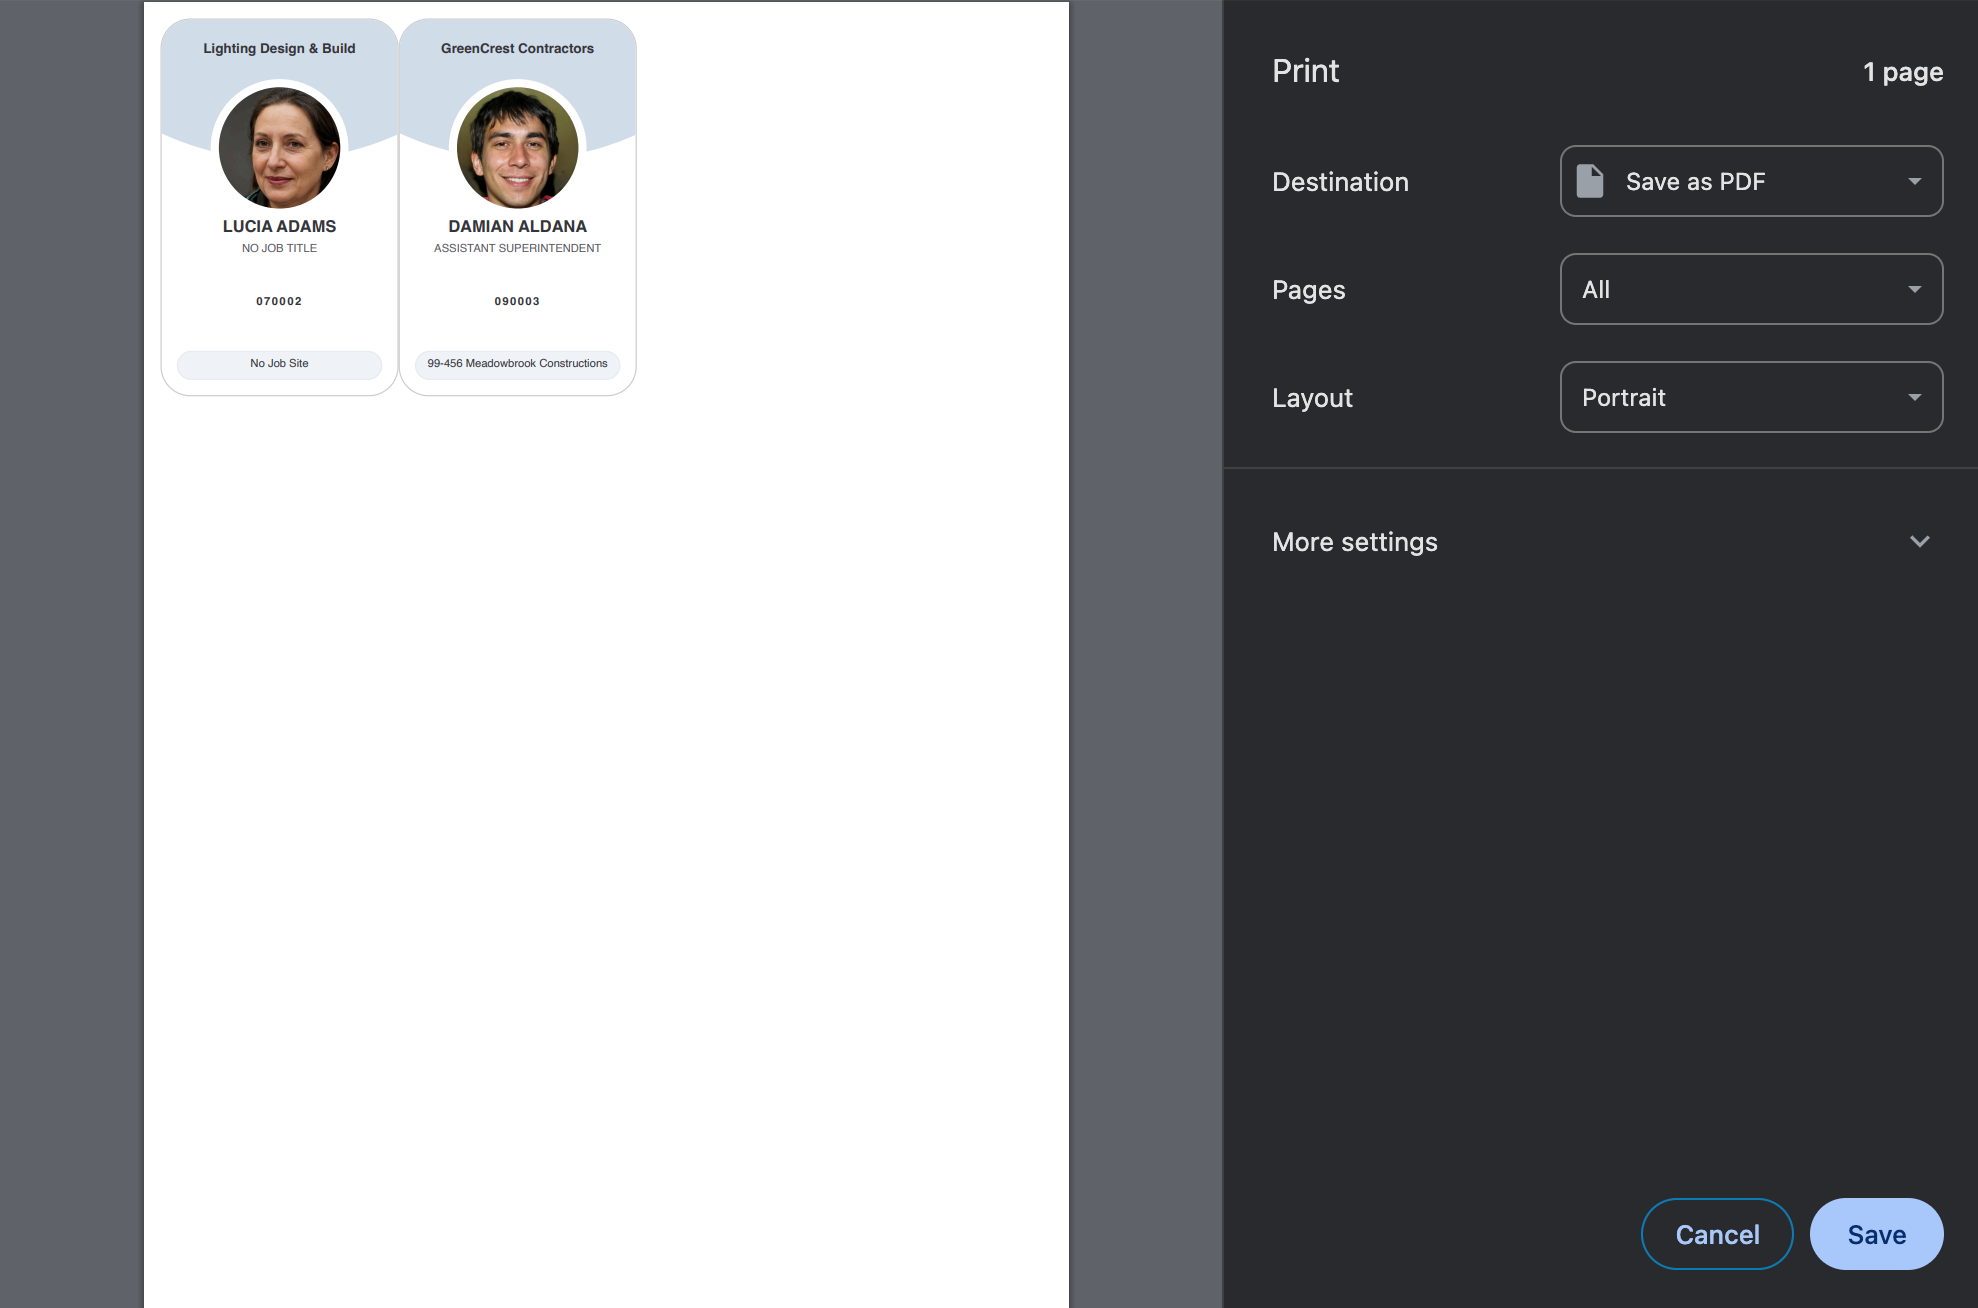This screenshot has width=1978, height=1308.
Task: Click the Lighting Design & Build header
Action: (279, 48)
